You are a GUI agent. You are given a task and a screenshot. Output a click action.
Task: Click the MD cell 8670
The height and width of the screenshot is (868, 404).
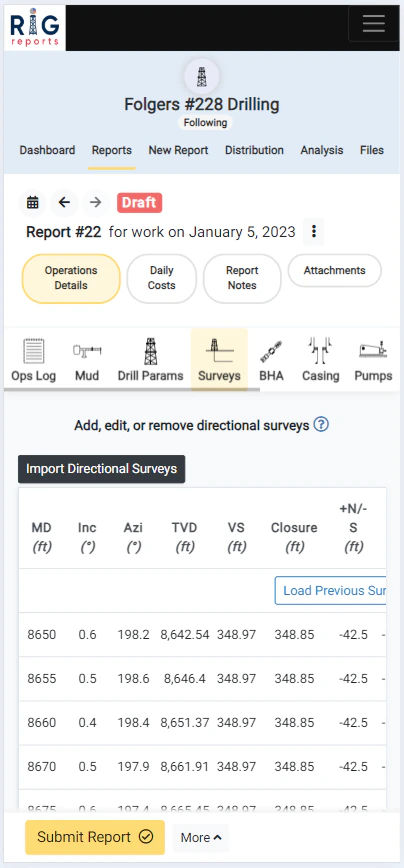coord(42,767)
